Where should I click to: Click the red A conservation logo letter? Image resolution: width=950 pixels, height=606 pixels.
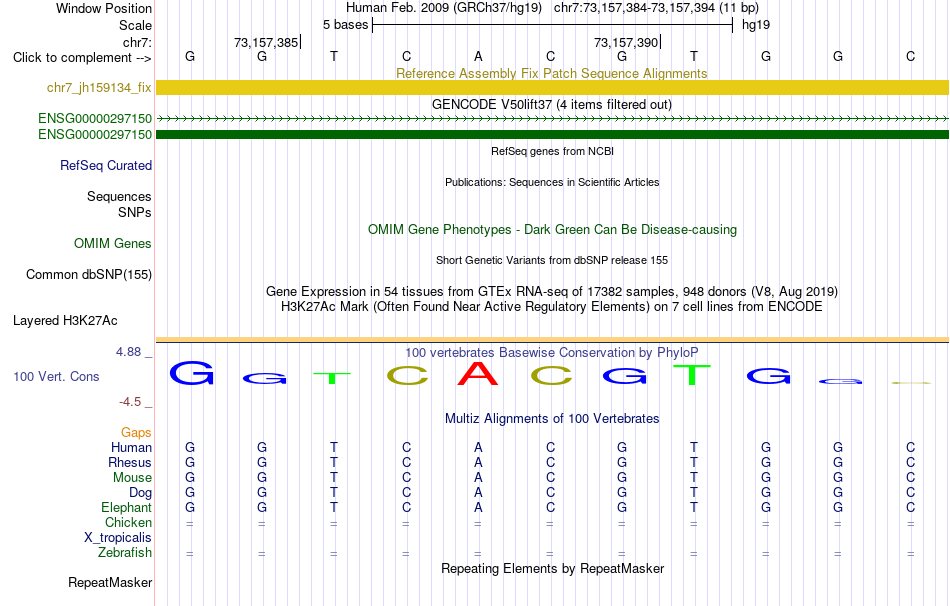tap(478, 373)
